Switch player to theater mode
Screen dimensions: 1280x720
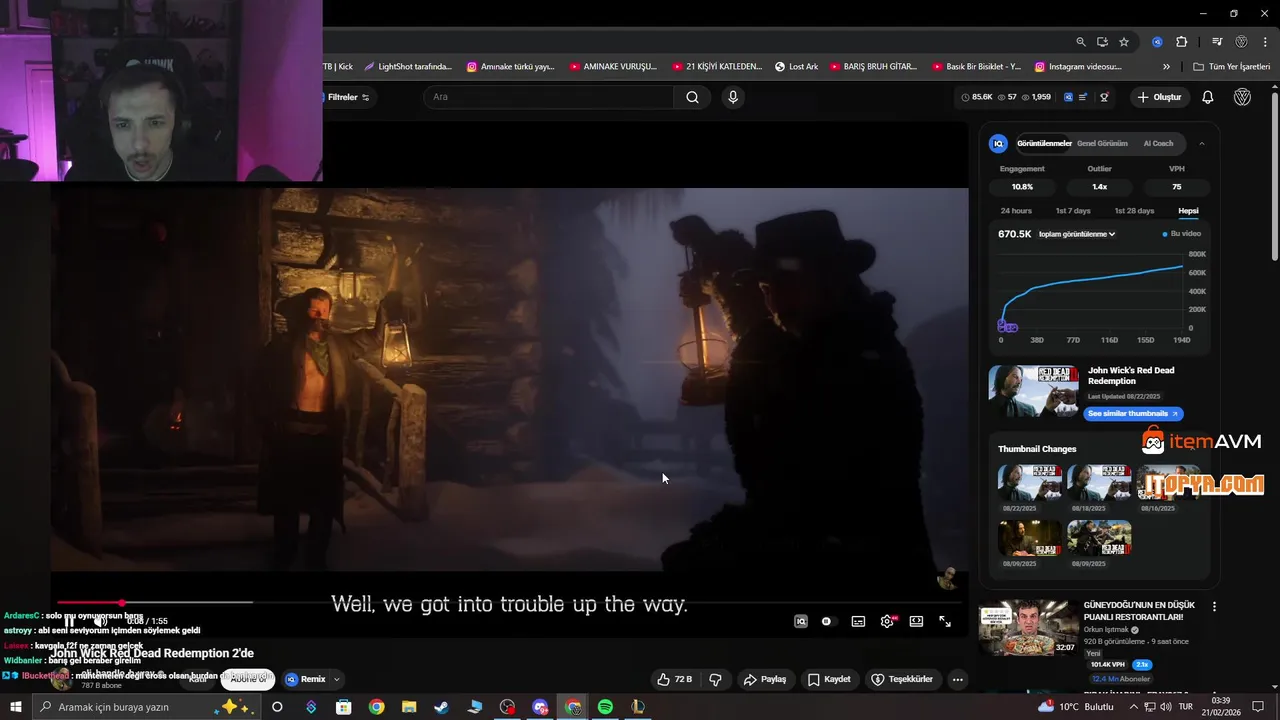[x=916, y=621]
